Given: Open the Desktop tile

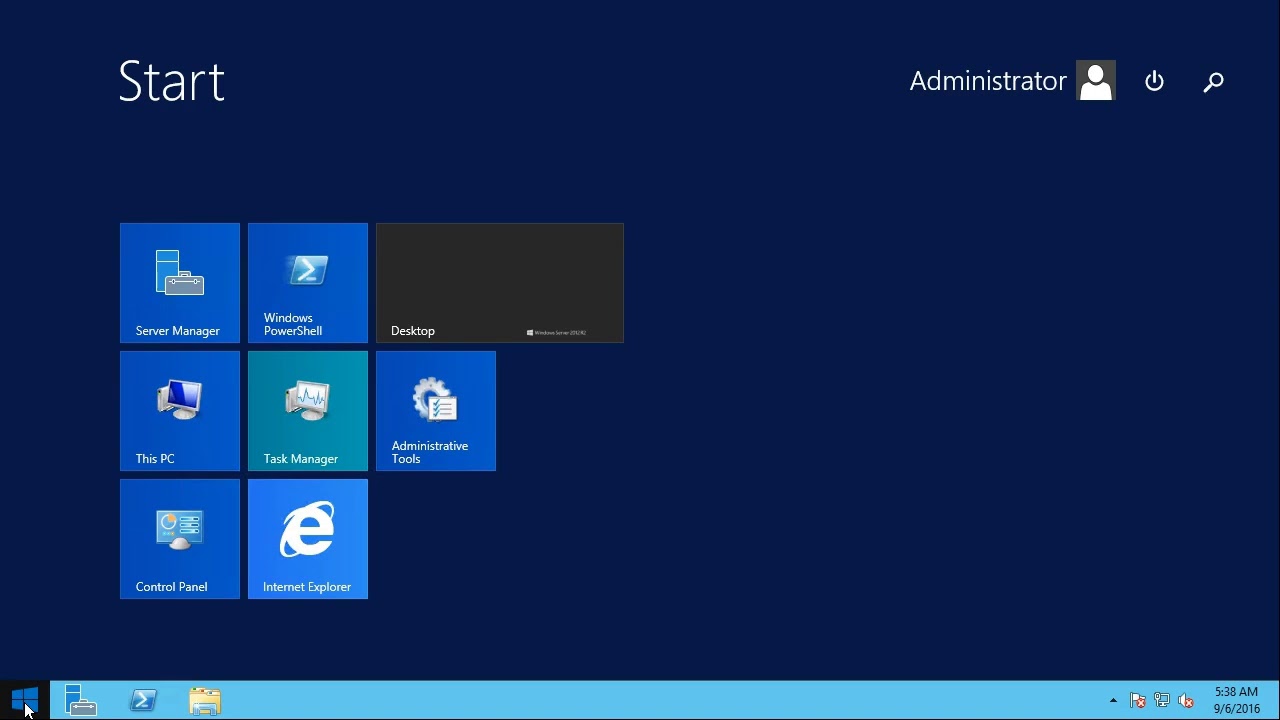Looking at the screenshot, I should 500,283.
